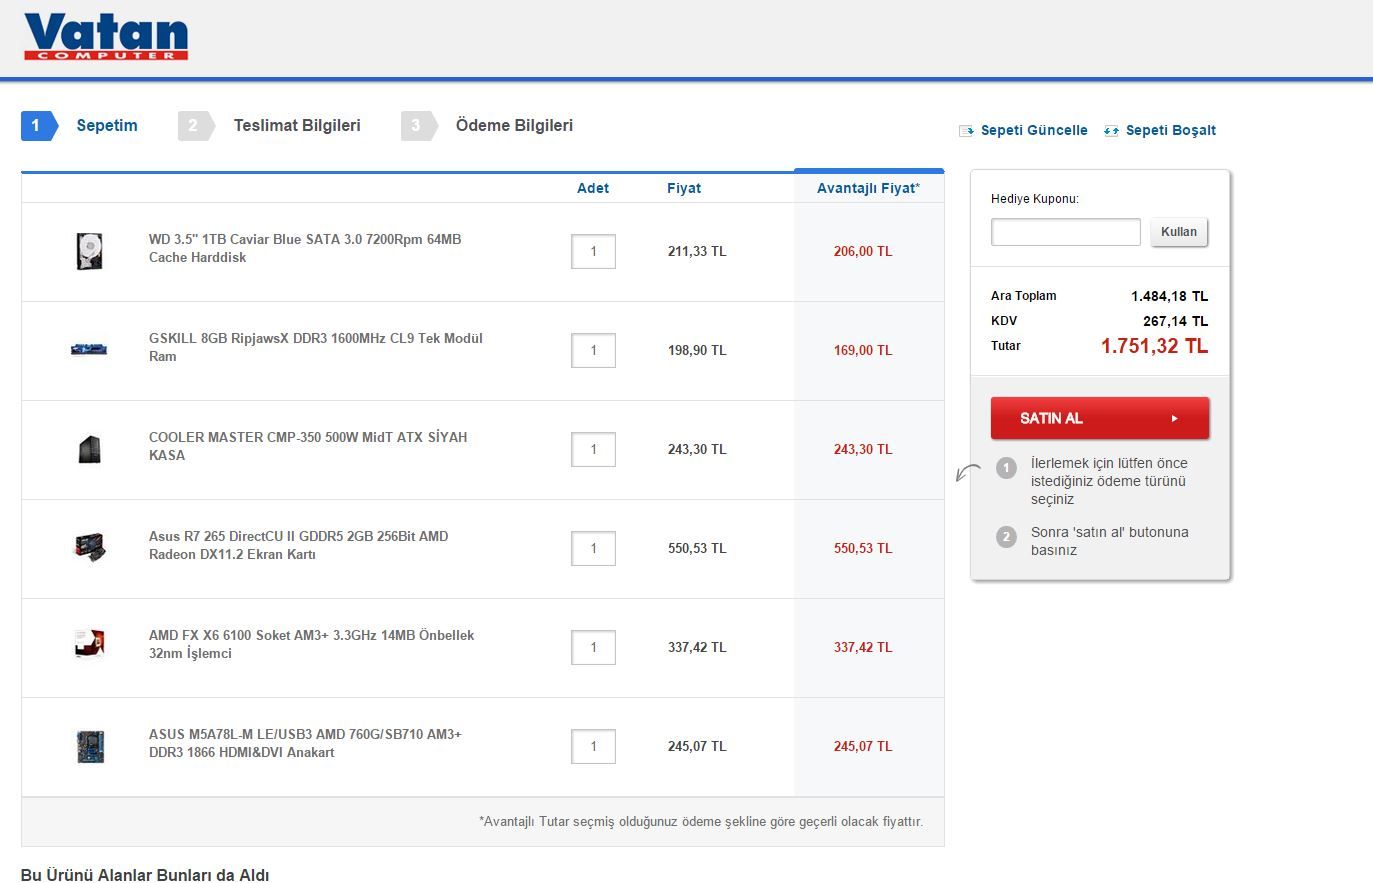Click the red 245,07 TL Avantajlı price

click(863, 746)
